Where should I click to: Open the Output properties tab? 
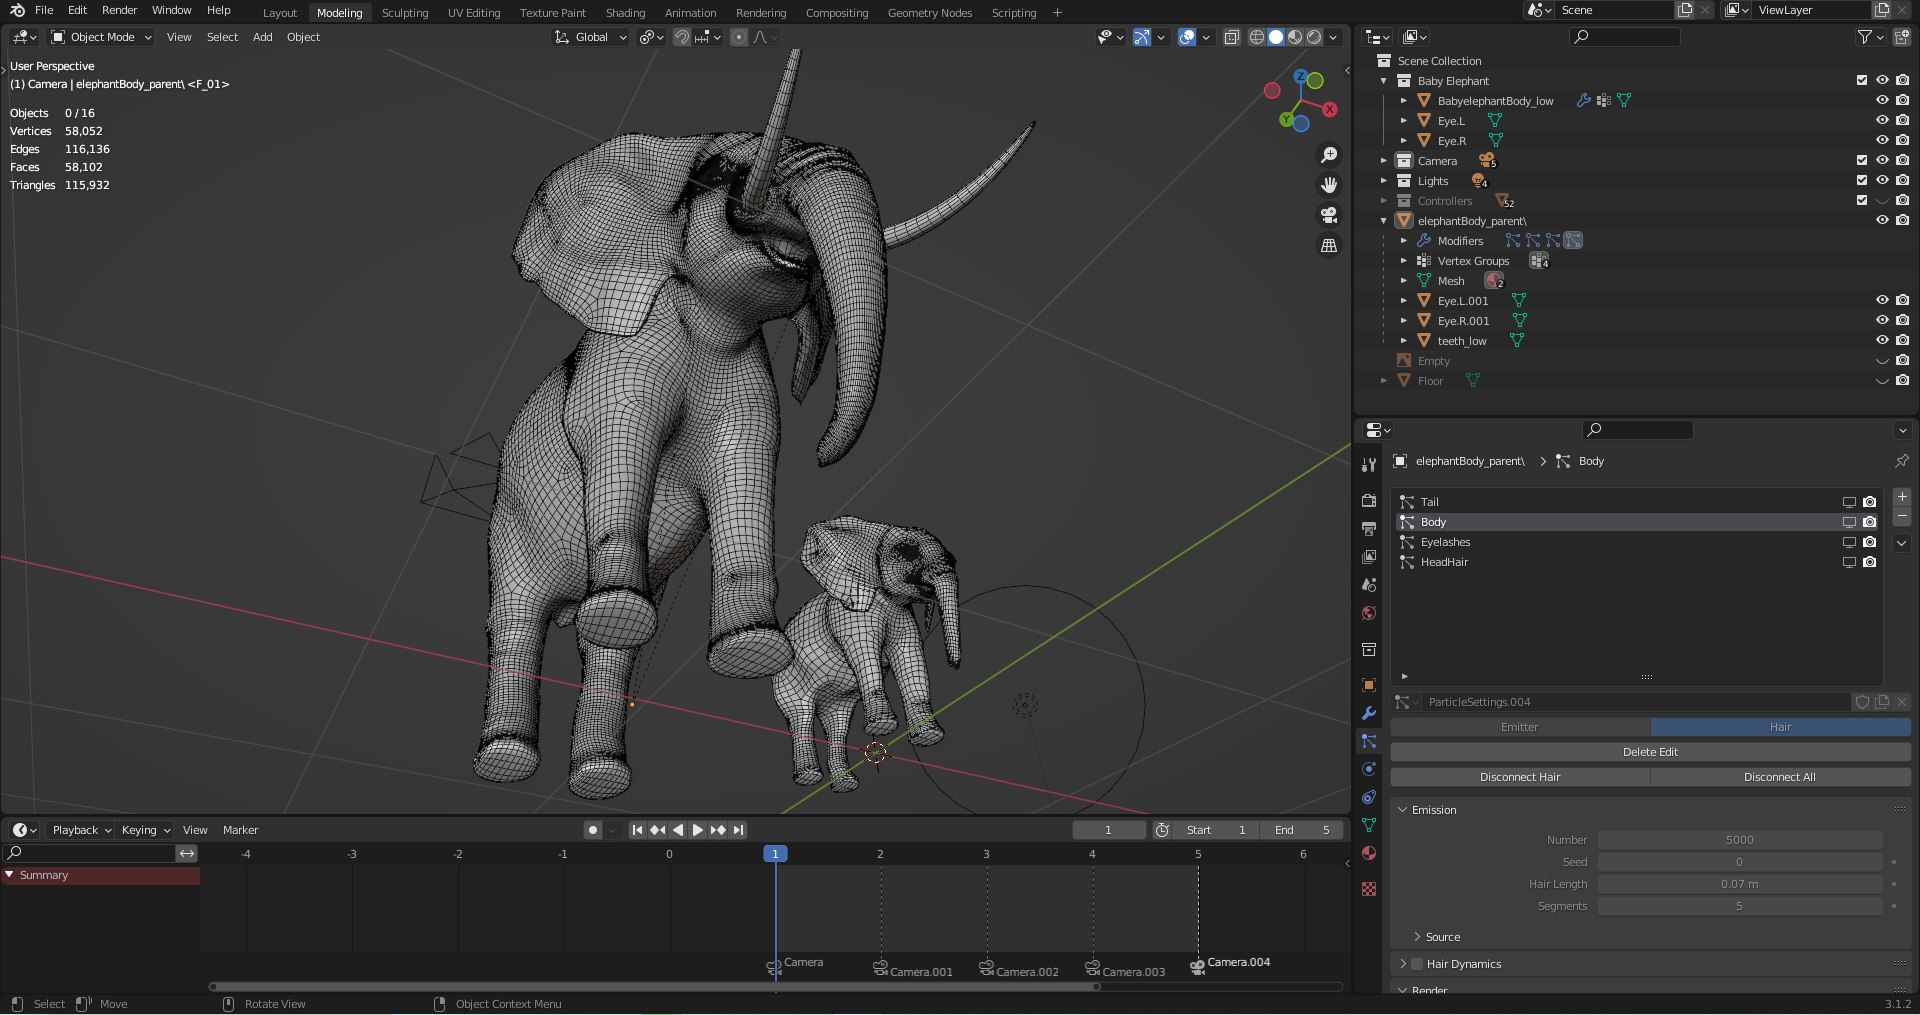(1369, 528)
